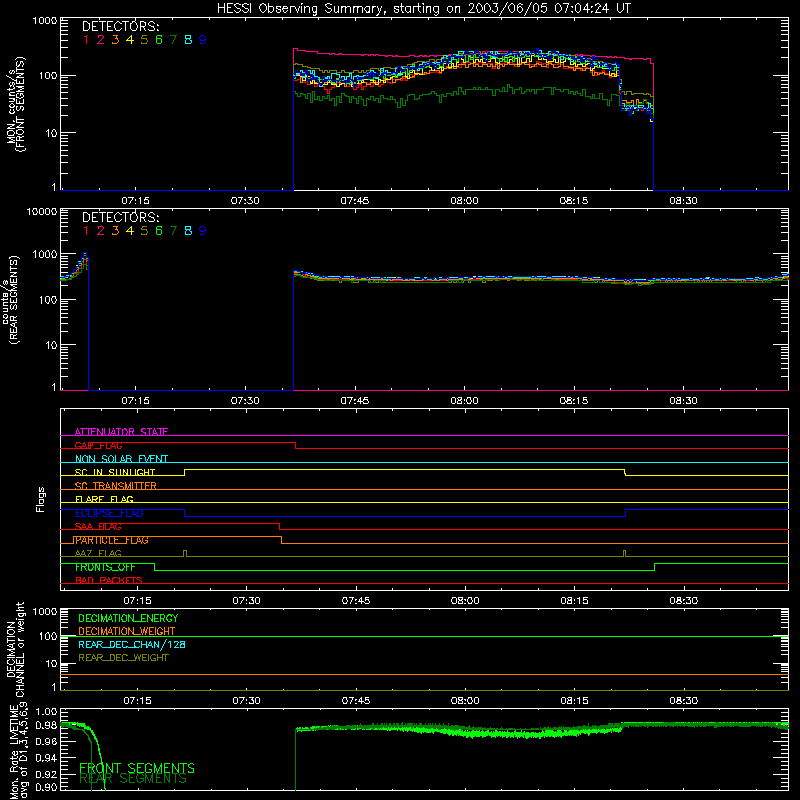Select the DECIMATION_WEIGHT legend label
Image resolution: width=800 pixels, height=800 pixels.
[127, 631]
